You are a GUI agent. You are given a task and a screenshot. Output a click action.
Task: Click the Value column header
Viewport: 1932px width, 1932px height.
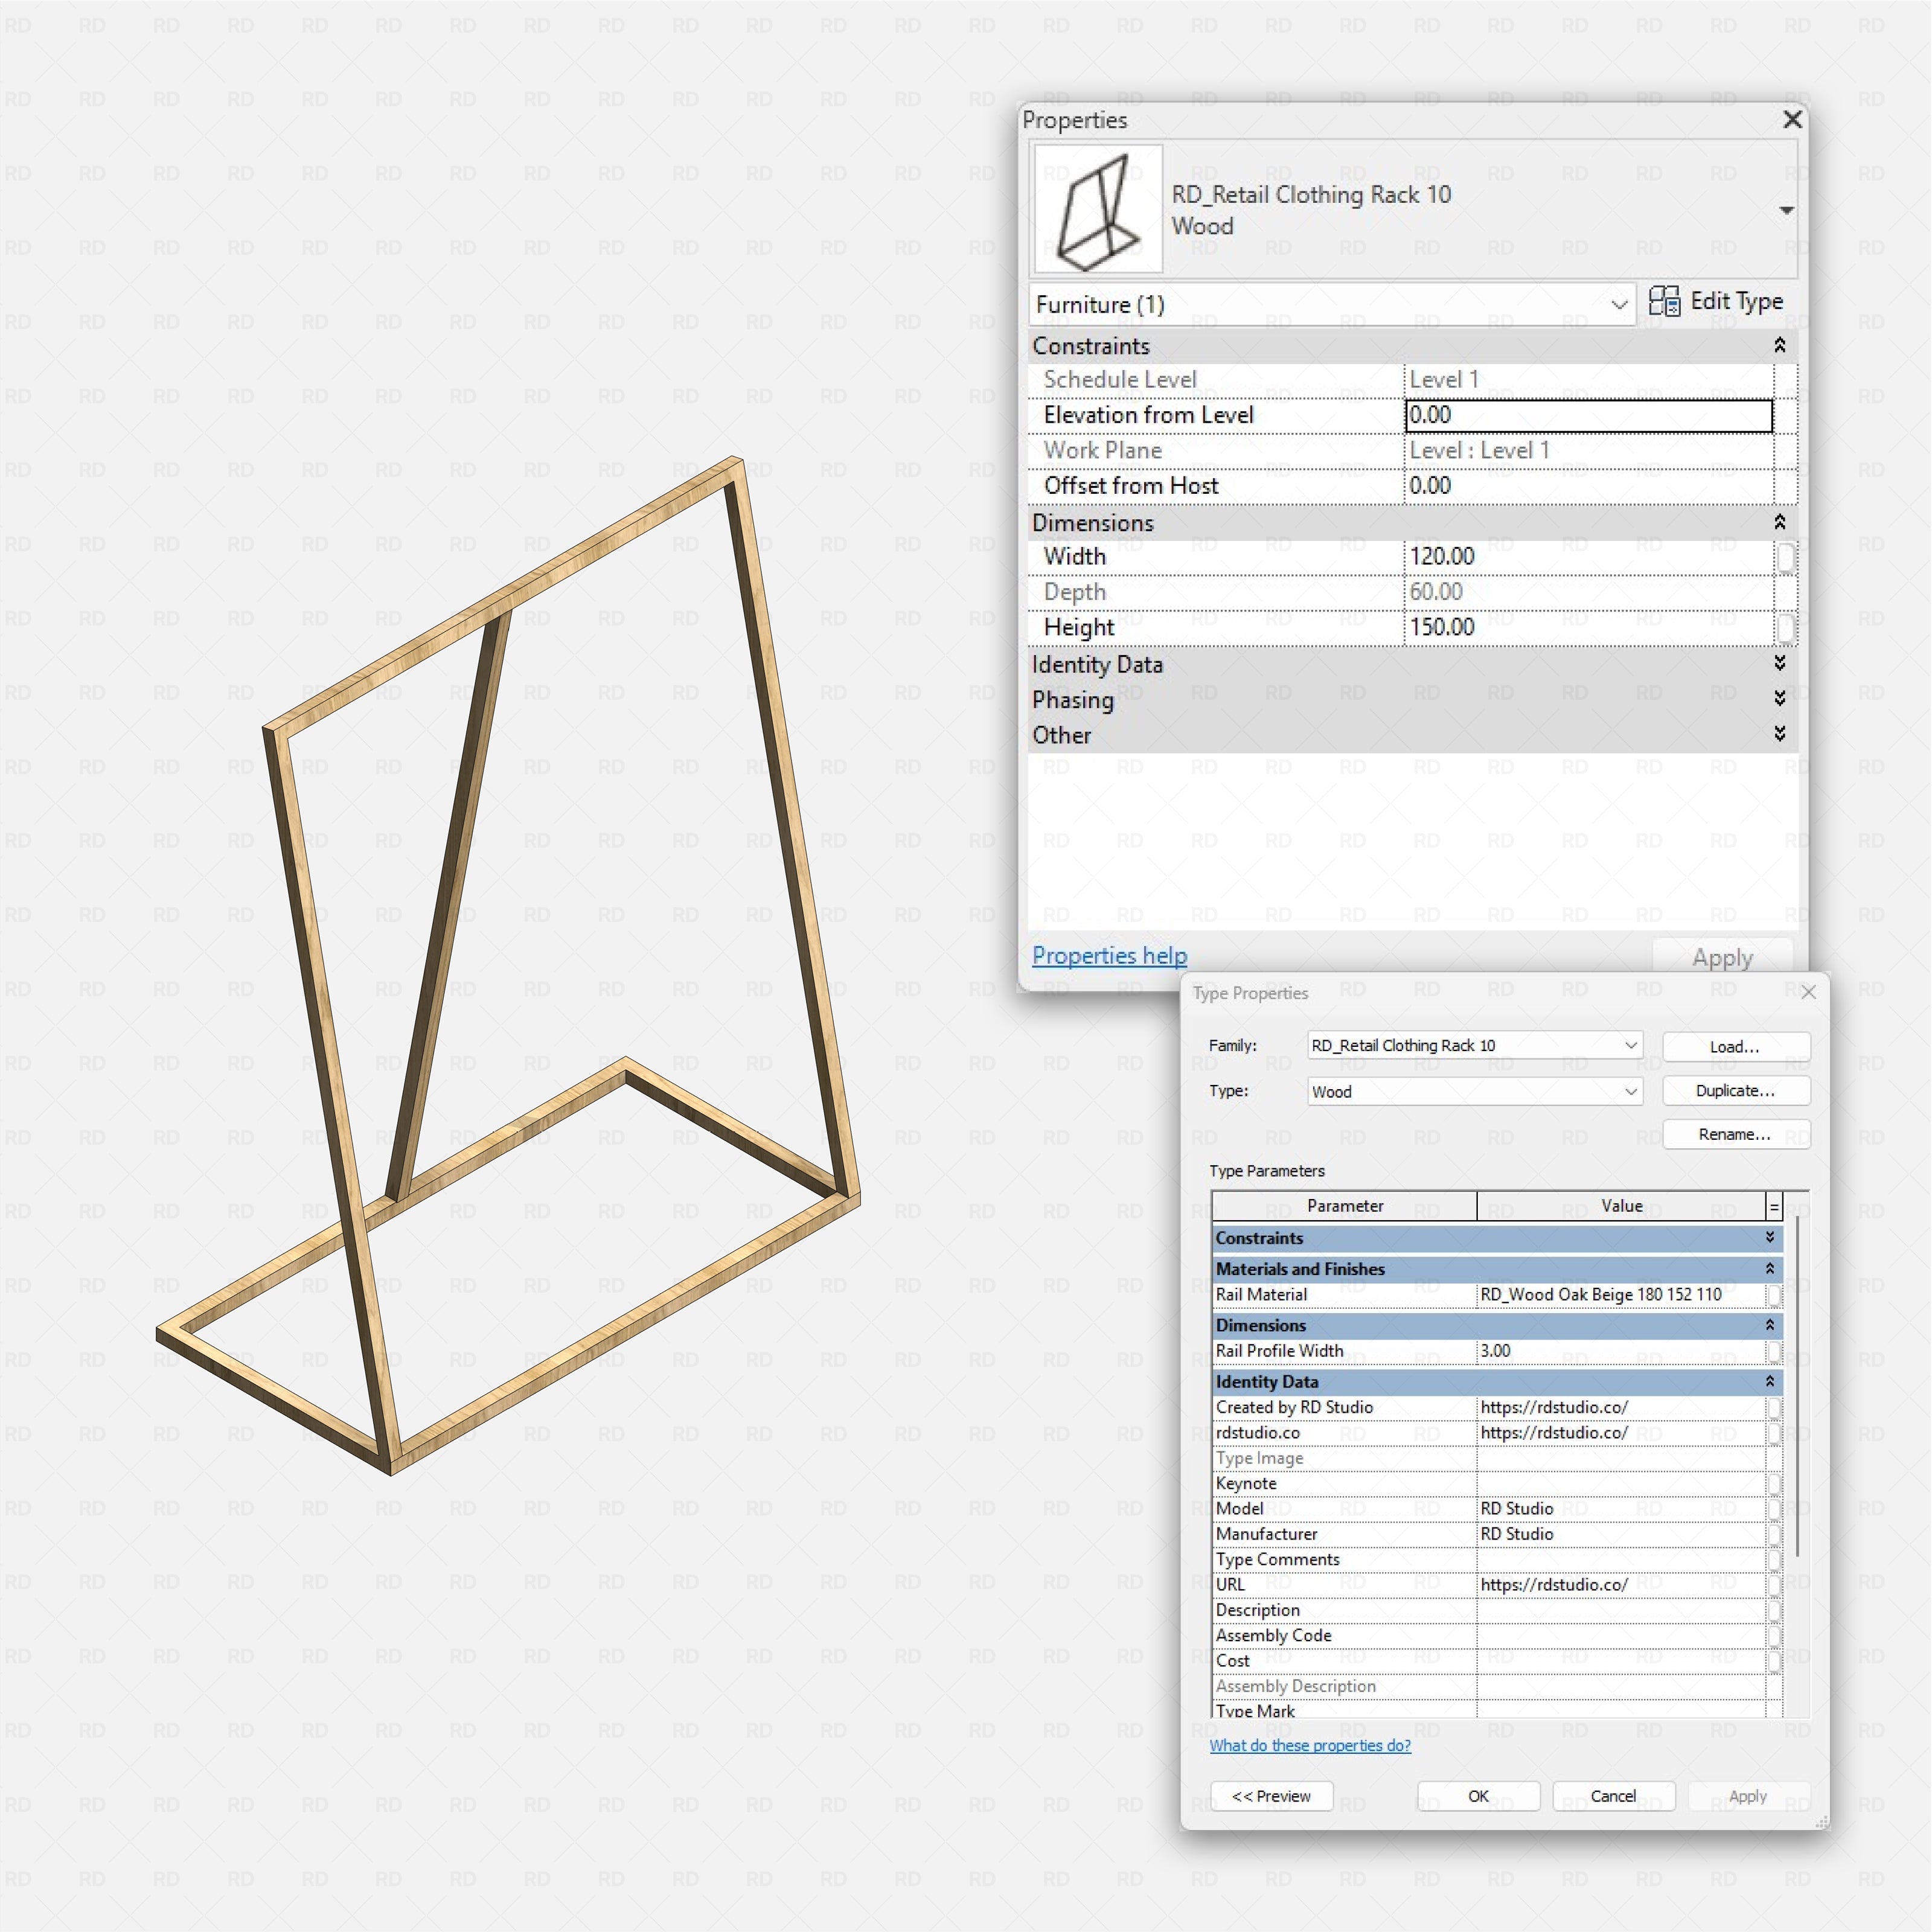(1621, 1206)
